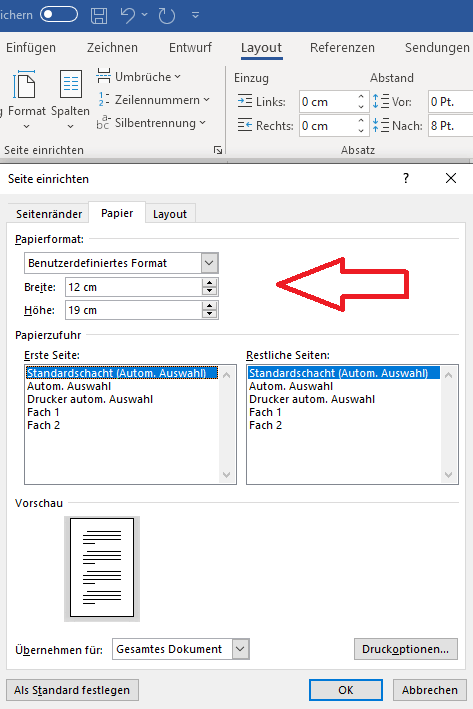The height and width of the screenshot is (709, 473).
Task: Click Als Standard festlegen button
Action: pyautogui.click(x=72, y=690)
